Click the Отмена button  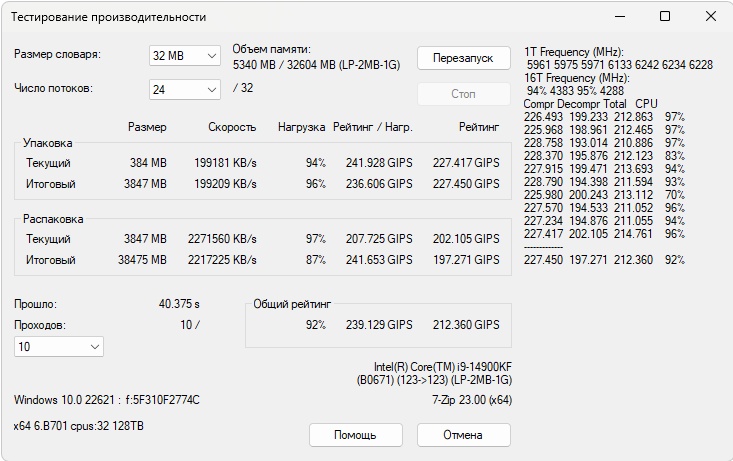tap(463, 435)
